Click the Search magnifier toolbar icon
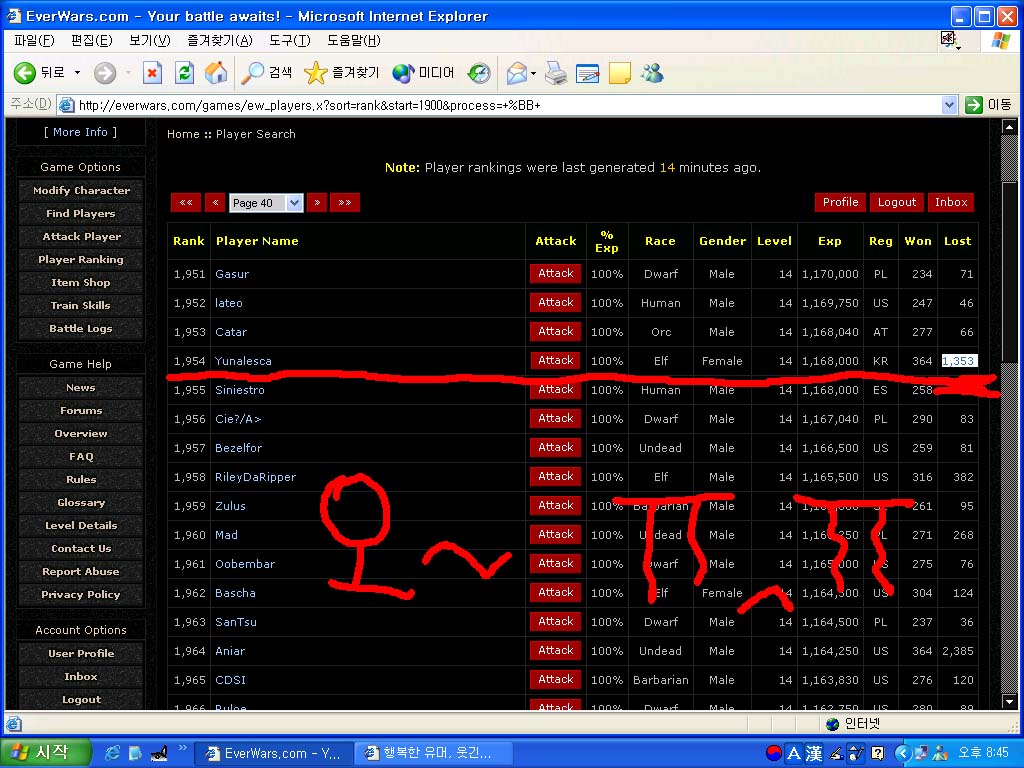1024x768 pixels. pyautogui.click(x=252, y=72)
